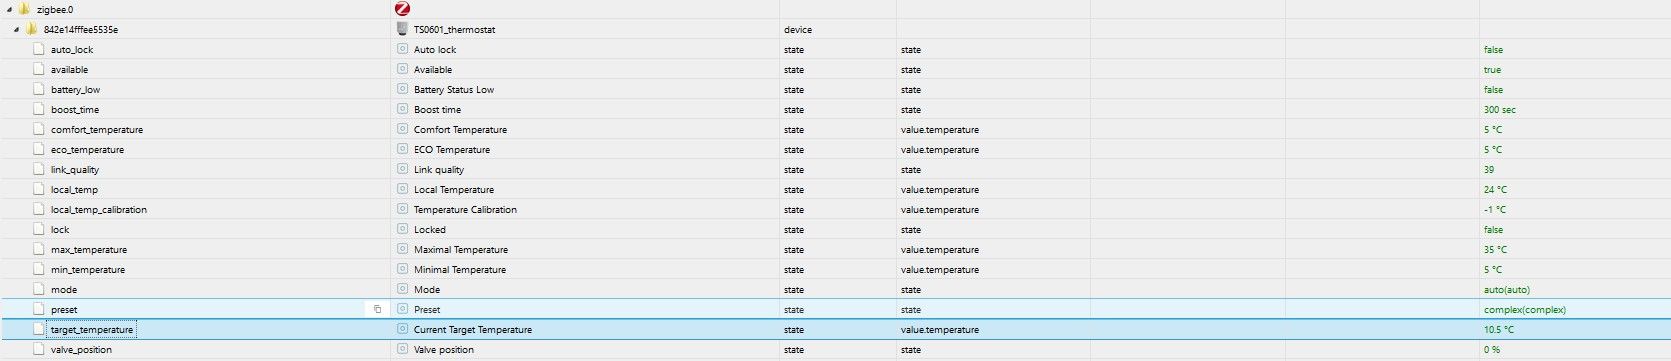The height and width of the screenshot is (361, 1671).
Task: Edit the auto_lock value false
Action: pyautogui.click(x=1493, y=50)
